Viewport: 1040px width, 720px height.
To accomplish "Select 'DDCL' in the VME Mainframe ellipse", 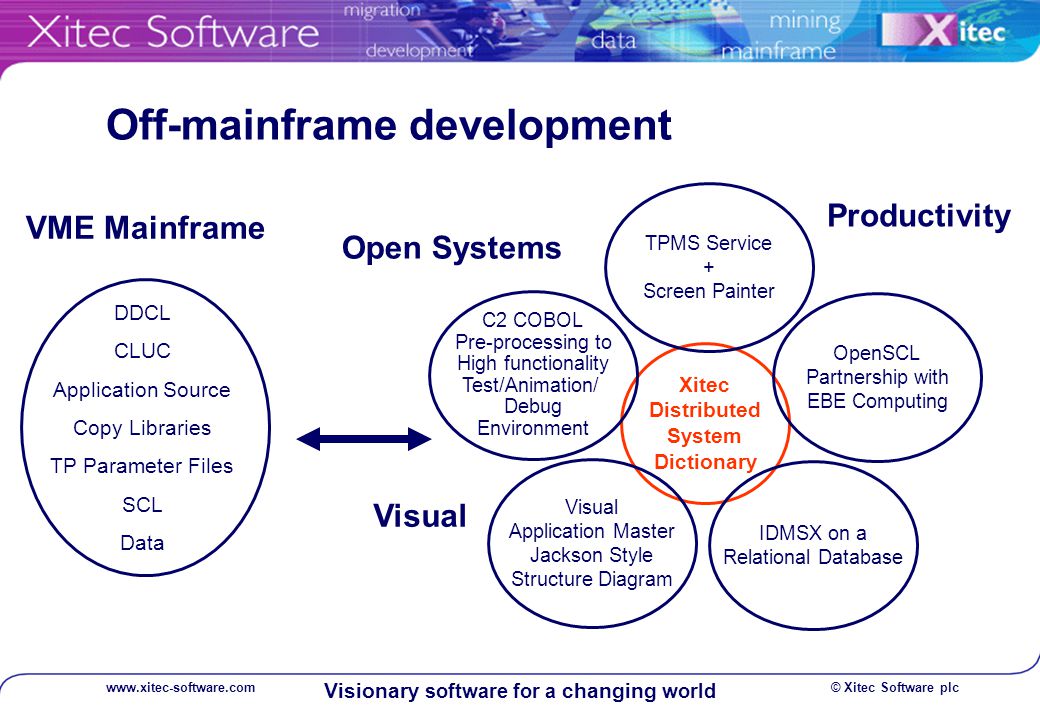I will click(x=142, y=312).
